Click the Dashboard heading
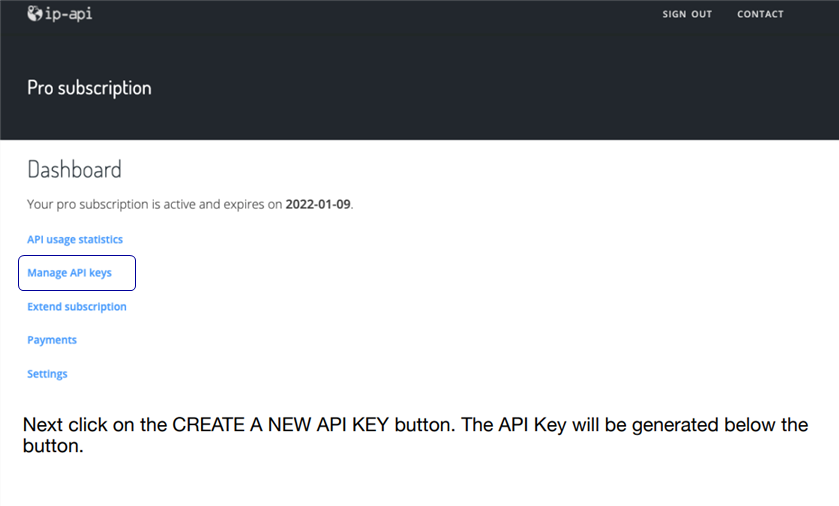 tap(74, 169)
